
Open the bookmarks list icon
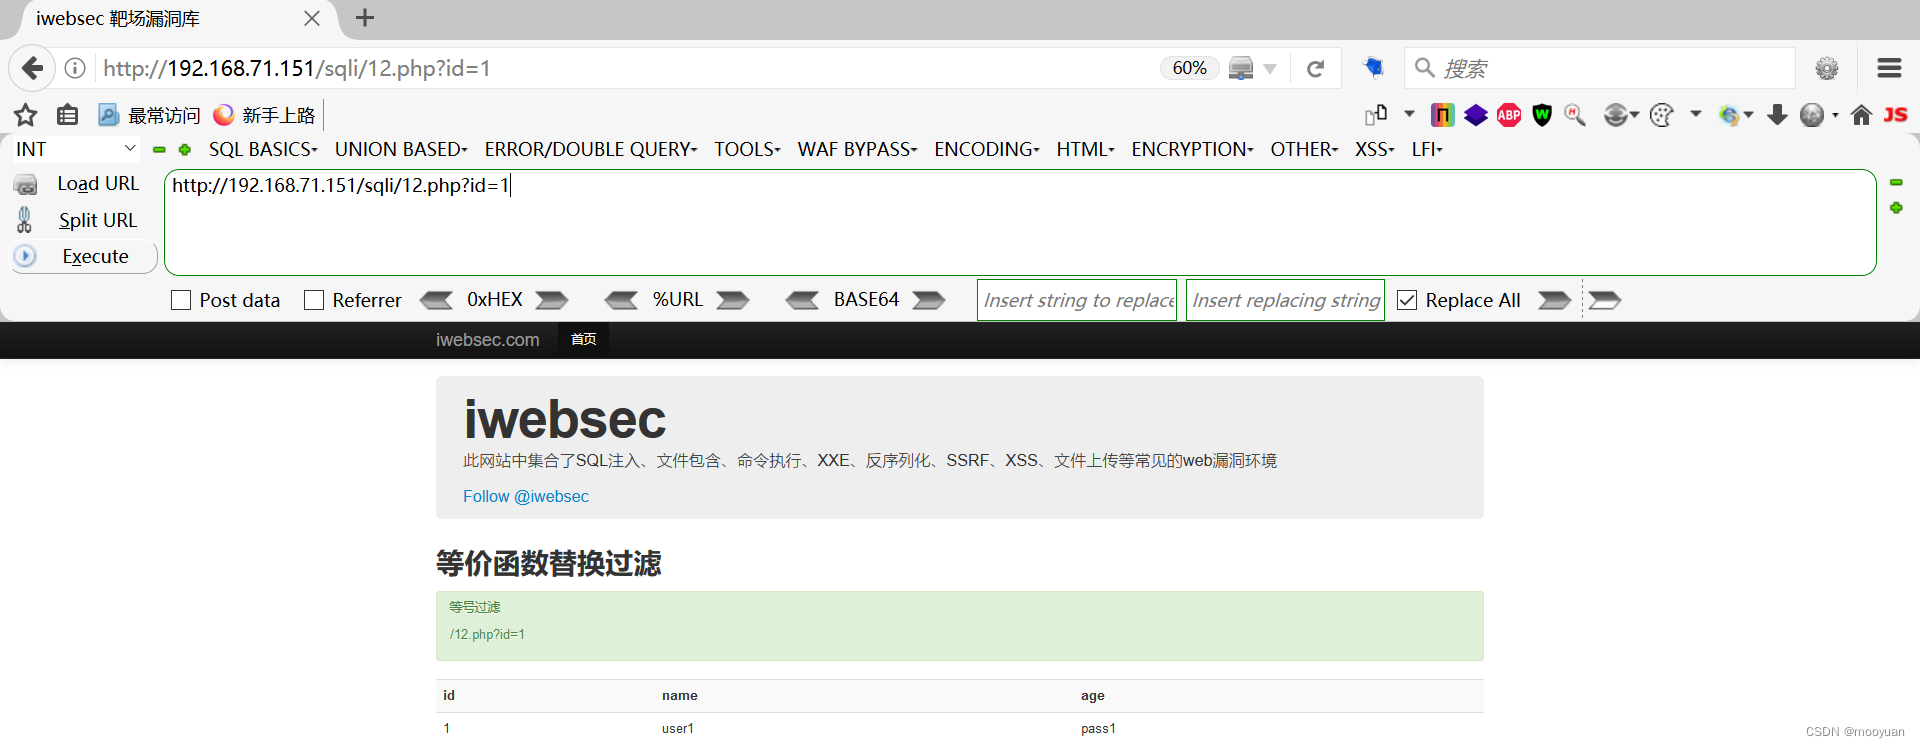click(x=67, y=115)
